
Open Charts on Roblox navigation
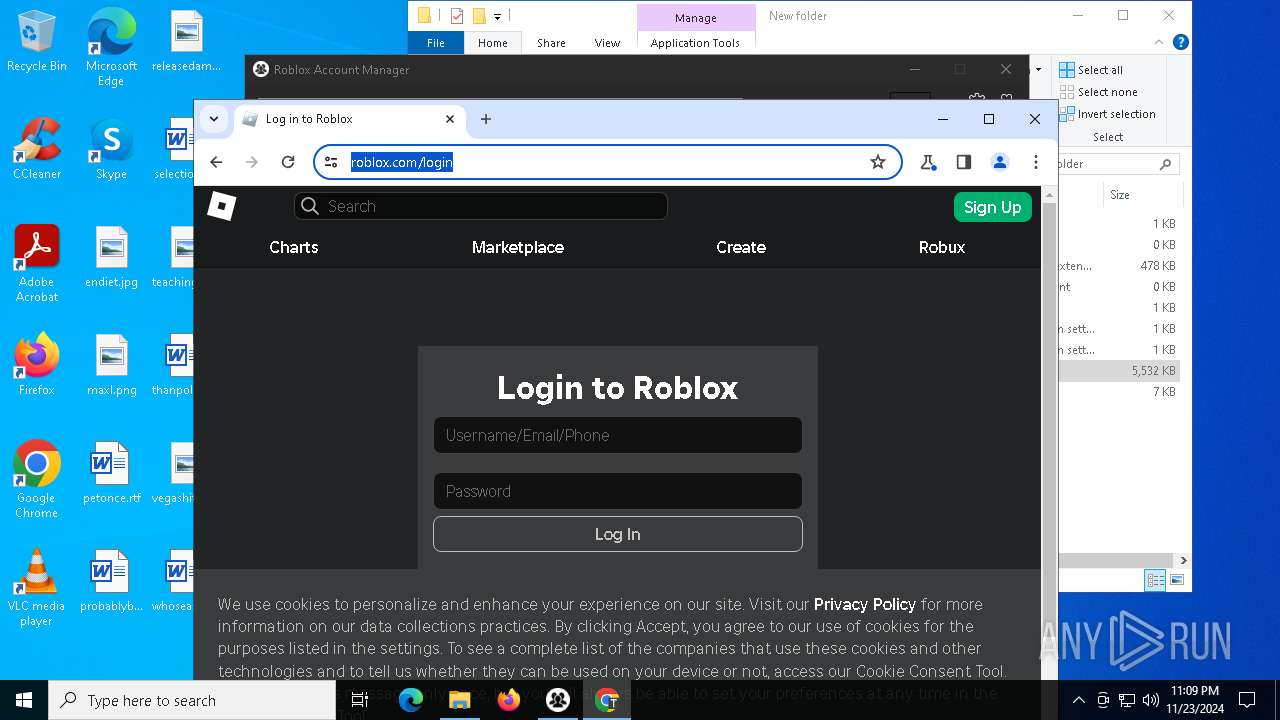294,247
